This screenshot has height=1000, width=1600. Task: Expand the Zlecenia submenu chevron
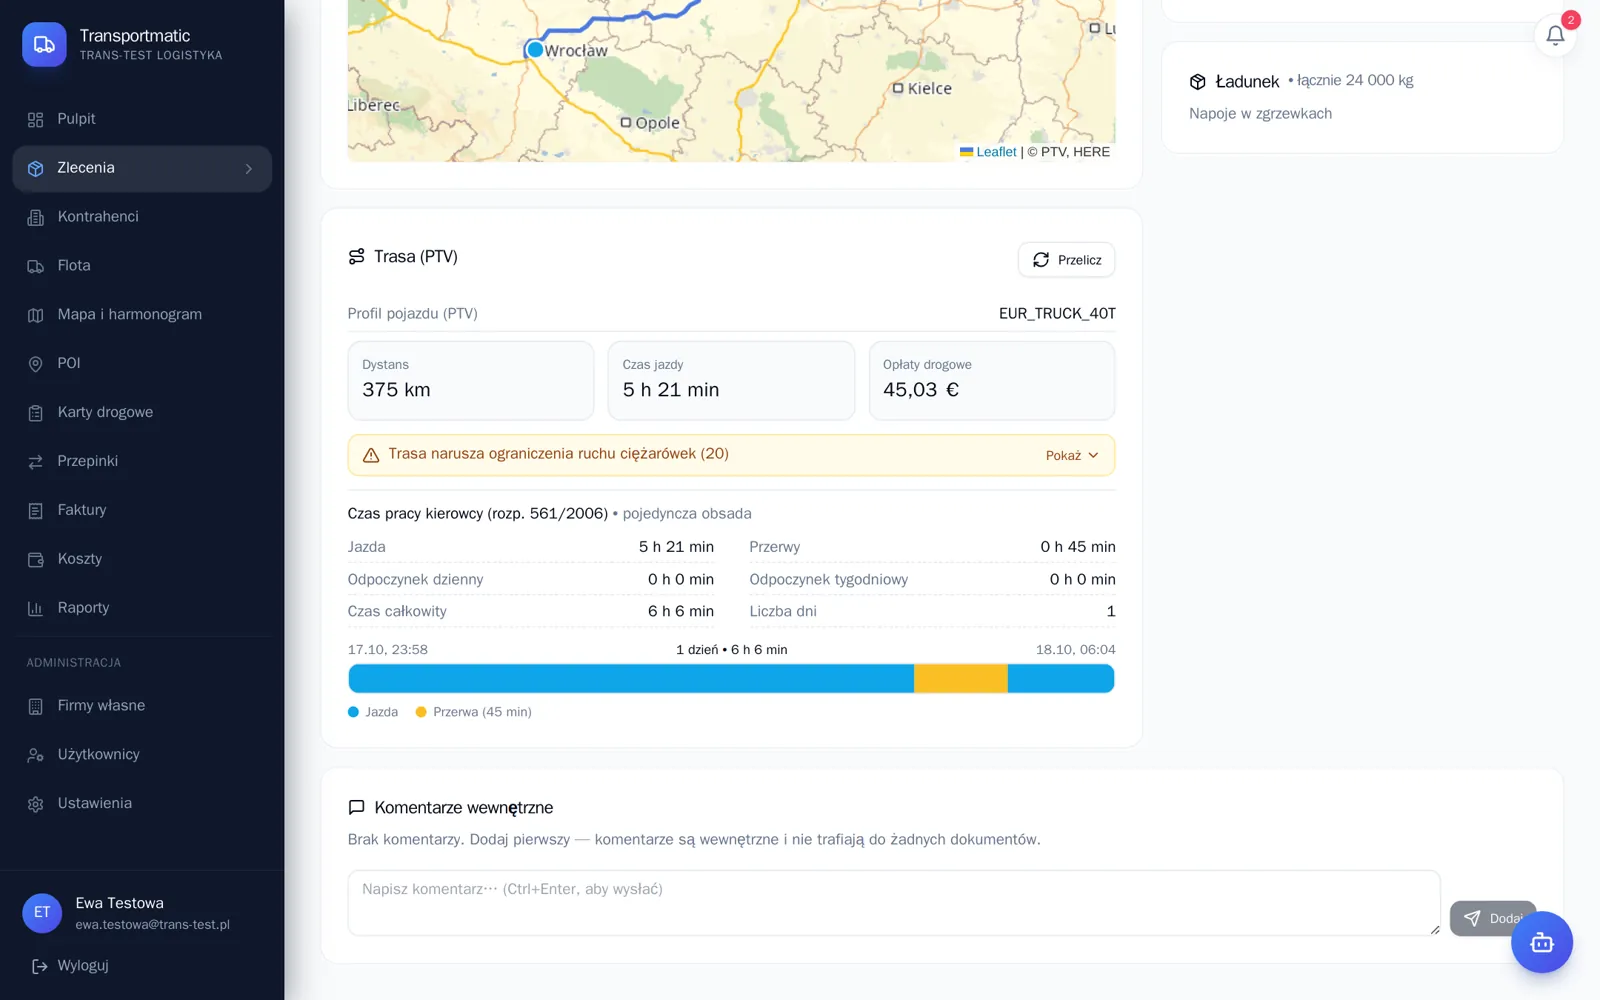coord(249,169)
